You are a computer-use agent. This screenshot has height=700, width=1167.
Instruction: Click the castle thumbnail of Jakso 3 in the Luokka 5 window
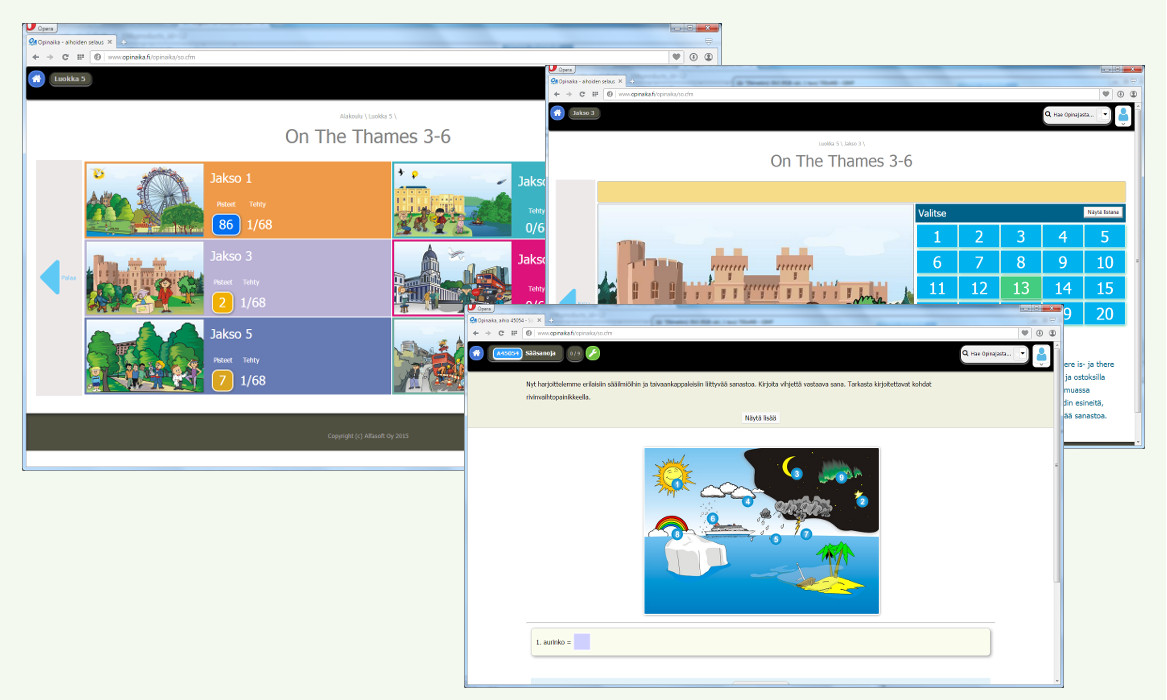[144, 278]
